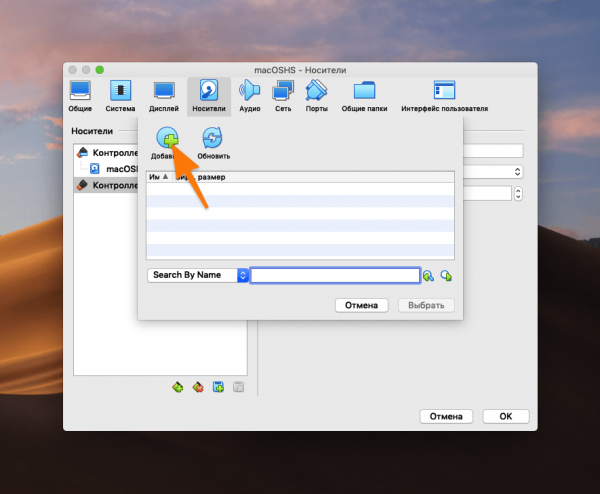Open the Аудио settings section

click(249, 96)
